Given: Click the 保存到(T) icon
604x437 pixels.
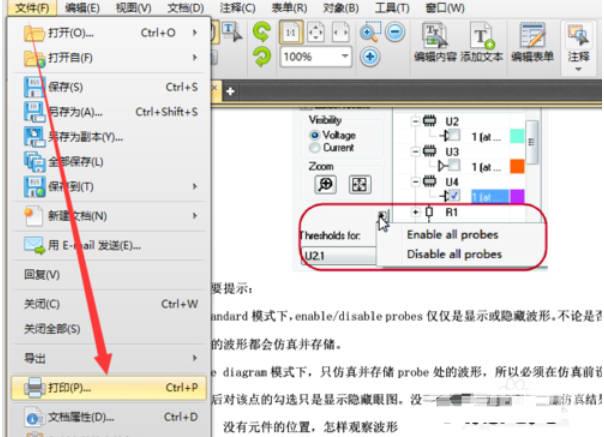Looking at the screenshot, I should click(x=35, y=187).
